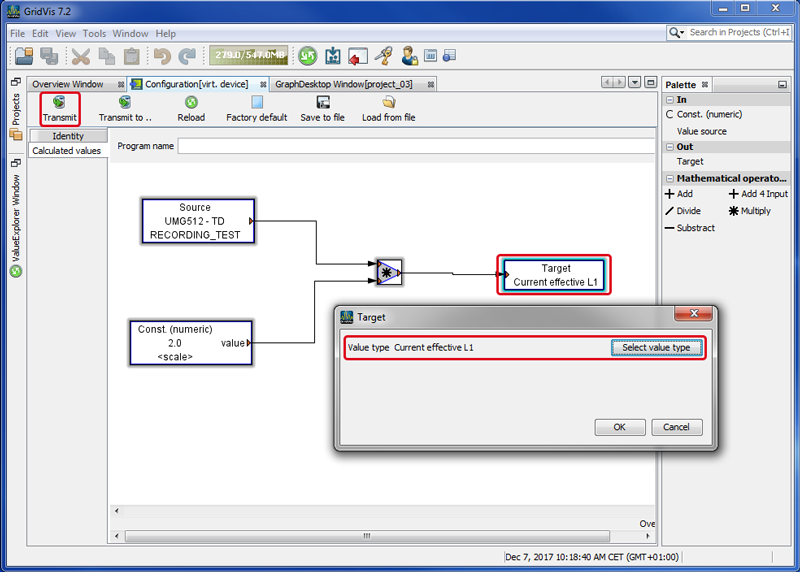Open the document tab list dropdown arrow

[x=634, y=82]
